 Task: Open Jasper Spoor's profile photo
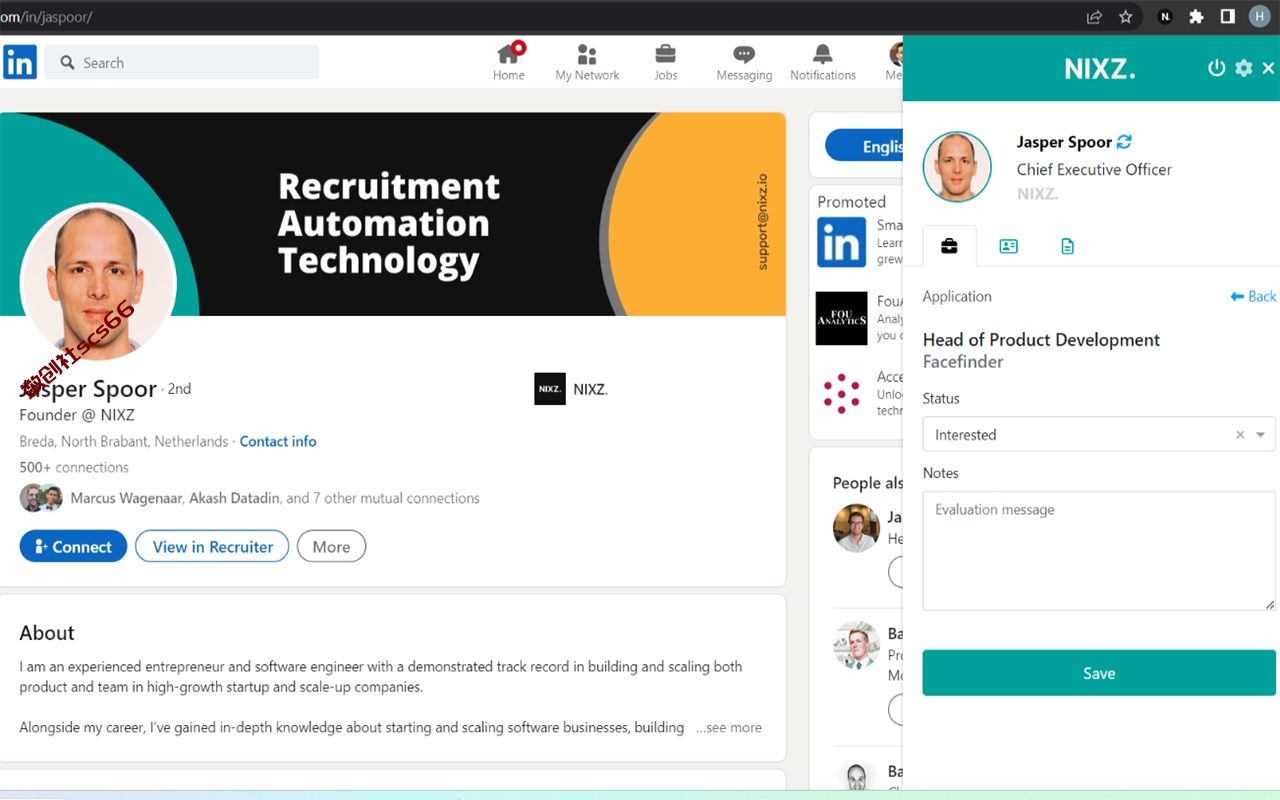point(97,283)
